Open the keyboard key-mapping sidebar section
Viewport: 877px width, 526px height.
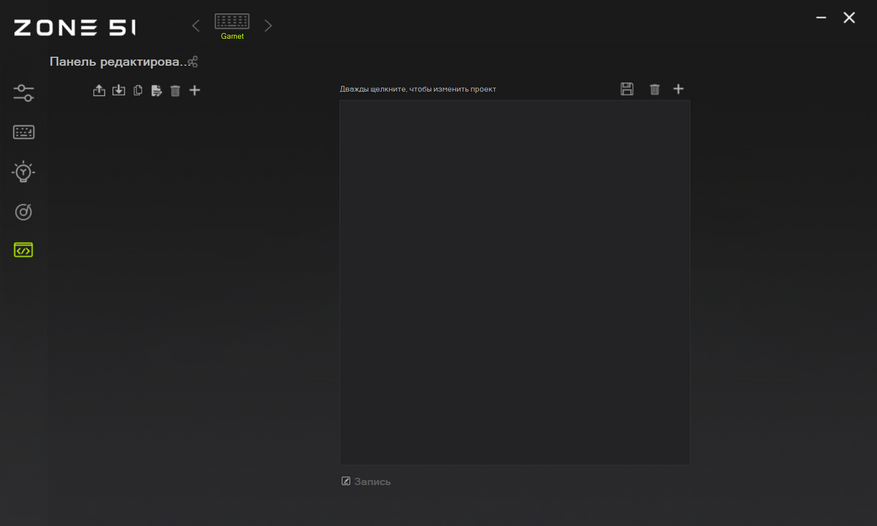[x=23, y=132]
